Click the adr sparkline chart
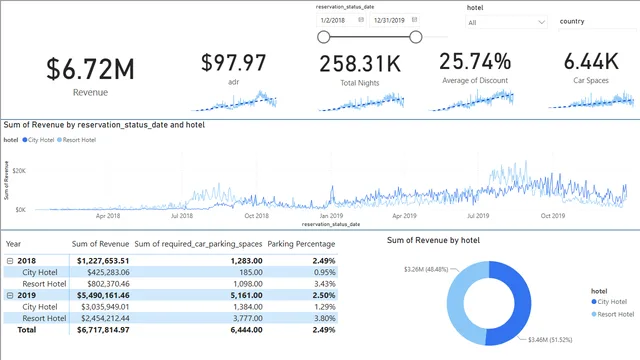Viewport: 640px width, 360px height. [x=233, y=100]
